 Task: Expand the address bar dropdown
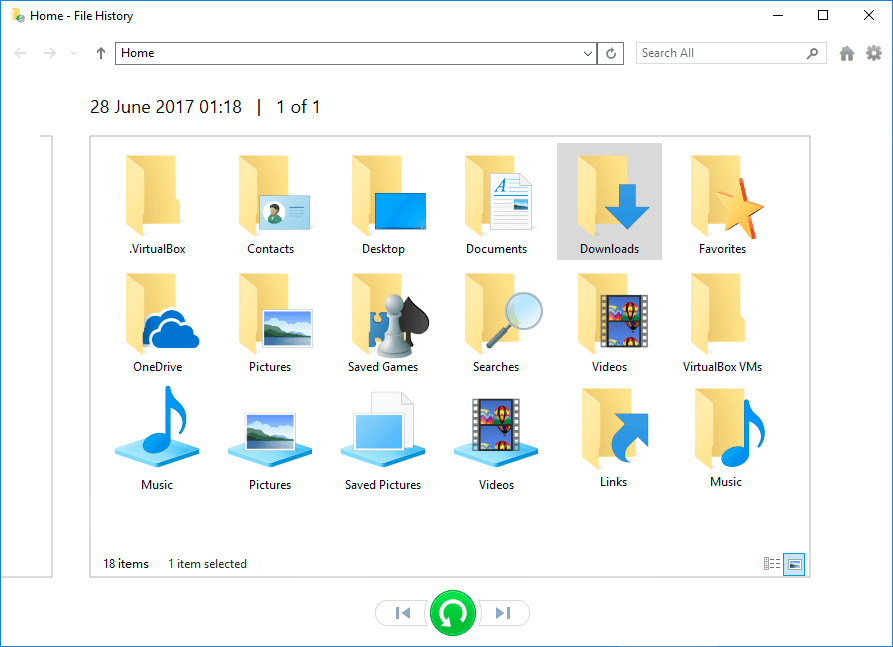click(x=588, y=53)
